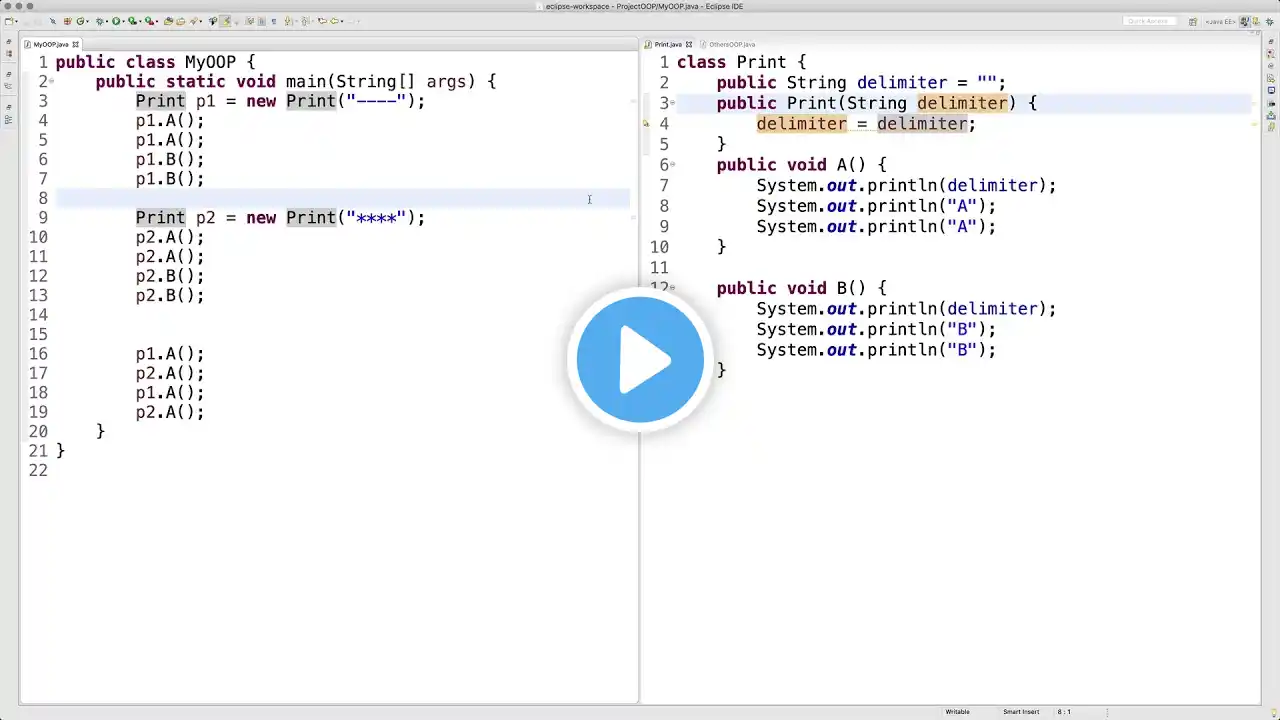This screenshot has height=720, width=1280.
Task: Click the New Java Class icon
Action: pyautogui.click(x=80, y=21)
